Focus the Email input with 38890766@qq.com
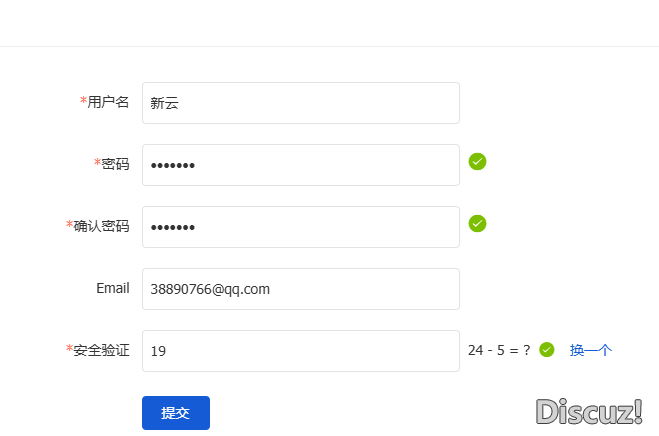Image resolution: width=659 pixels, height=436 pixels. coord(301,289)
